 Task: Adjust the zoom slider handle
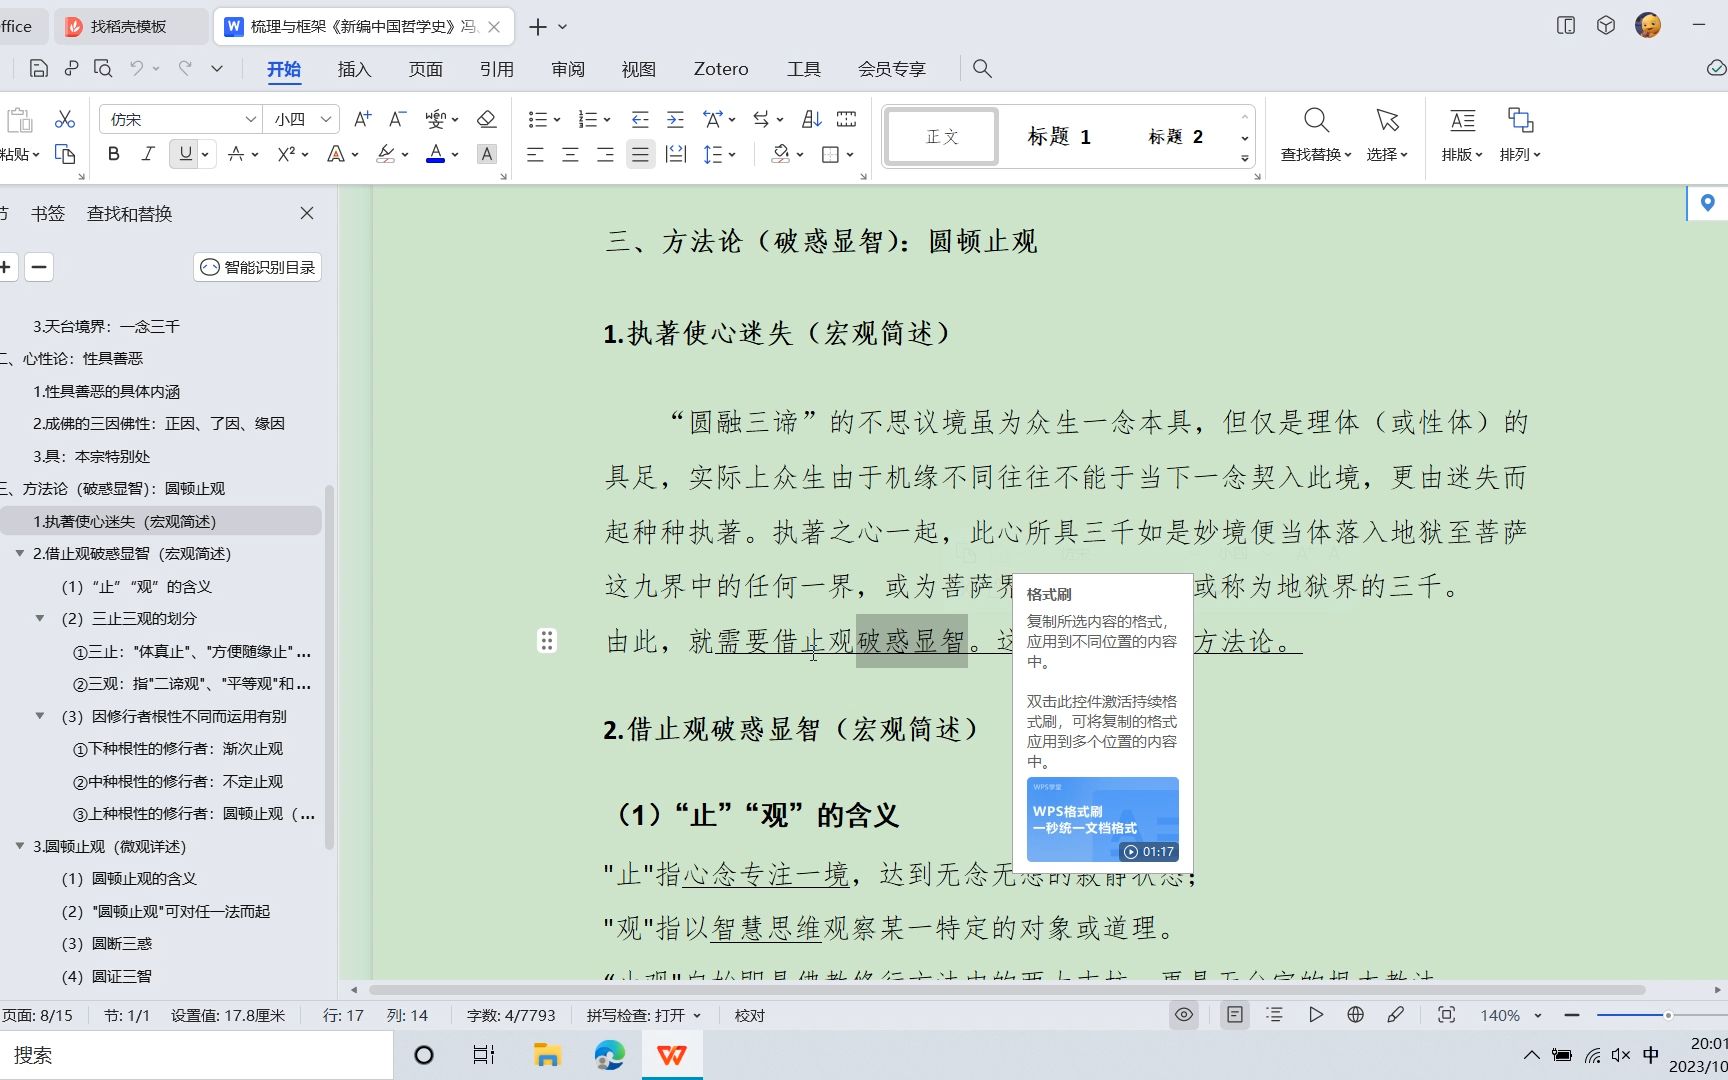point(1668,1015)
